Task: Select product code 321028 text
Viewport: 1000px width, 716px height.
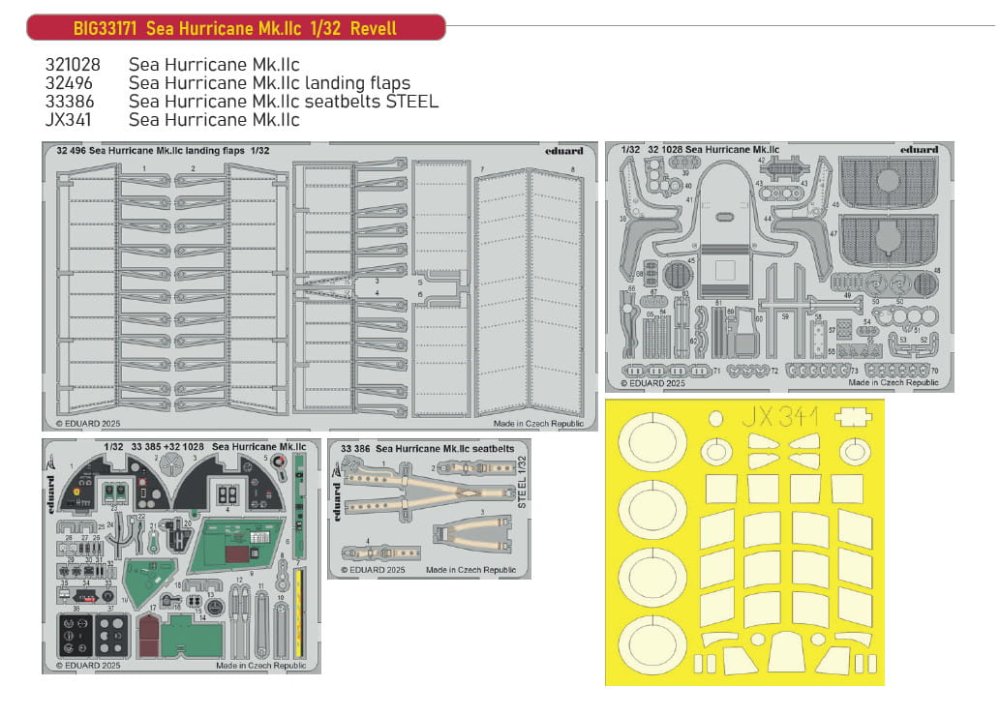Action: 73,64
